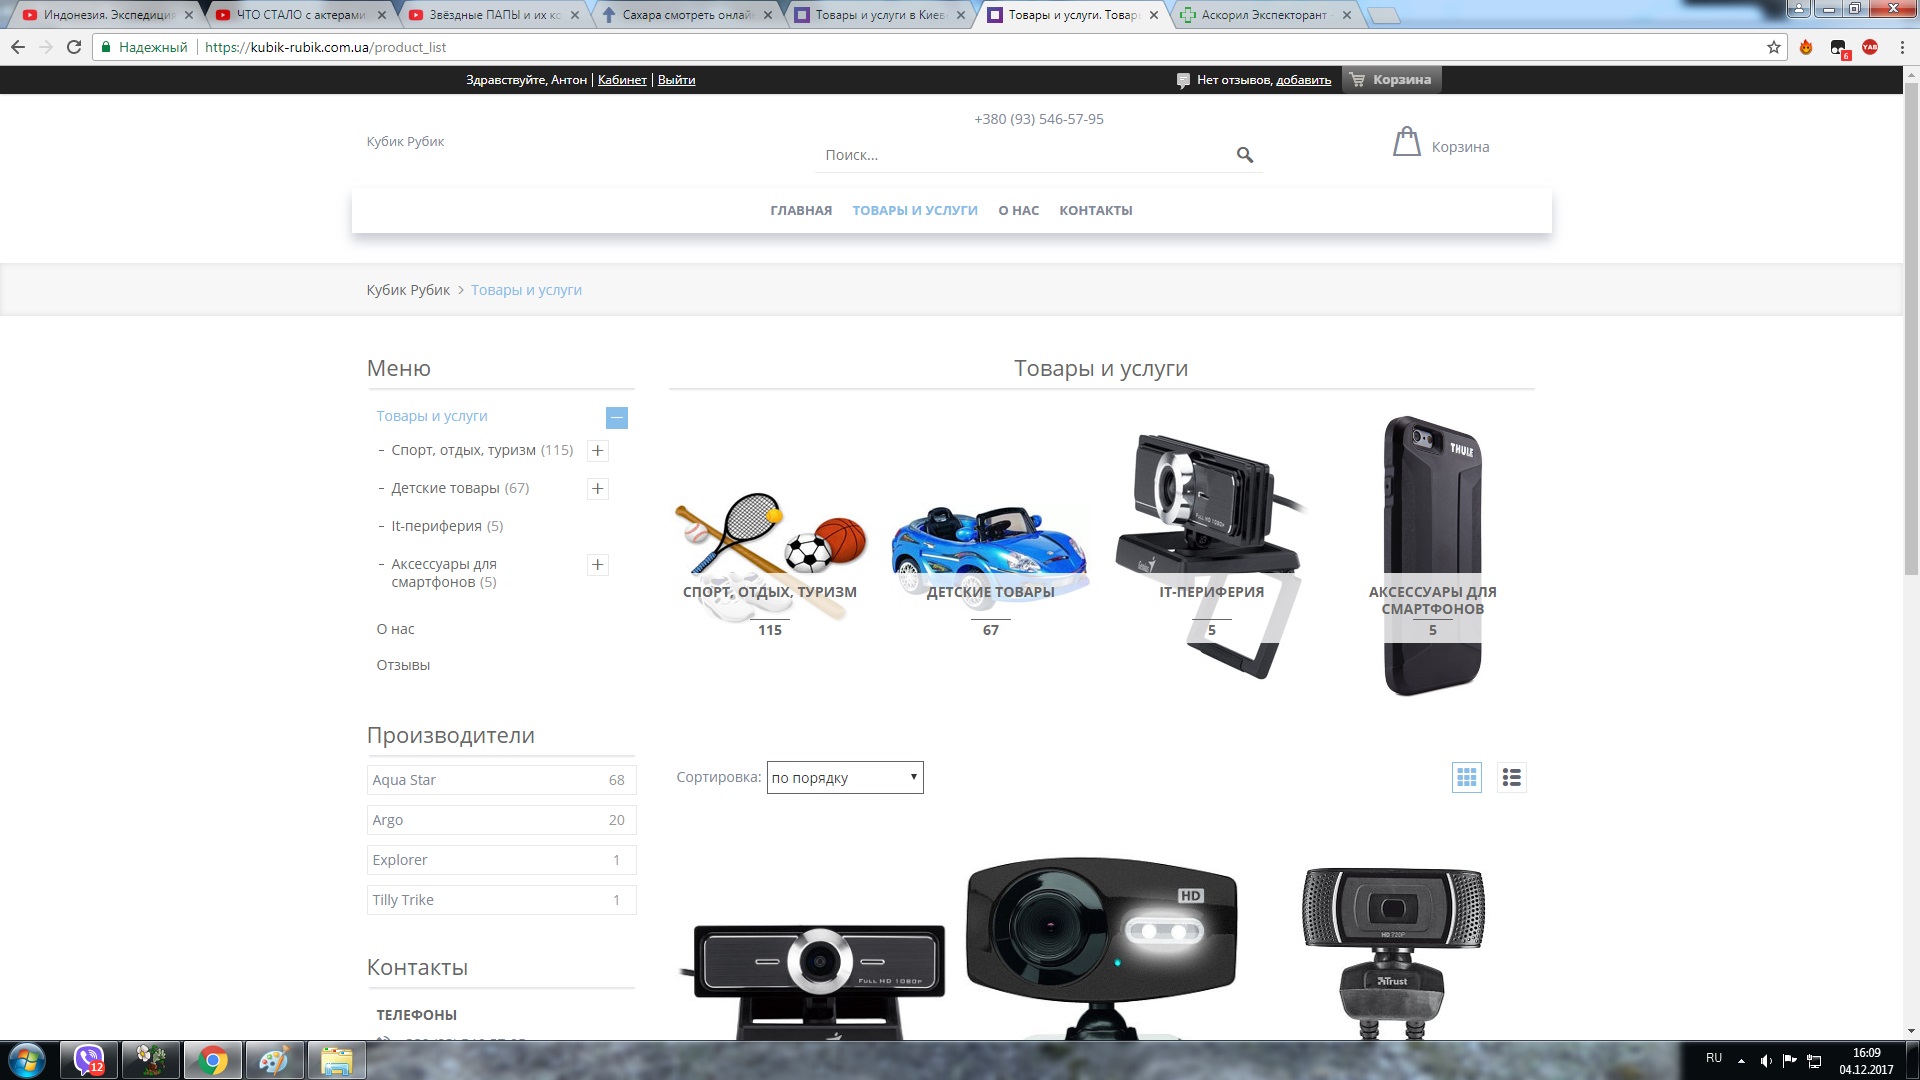
Task: Click the volume icon in tray
Action: [1766, 1061]
